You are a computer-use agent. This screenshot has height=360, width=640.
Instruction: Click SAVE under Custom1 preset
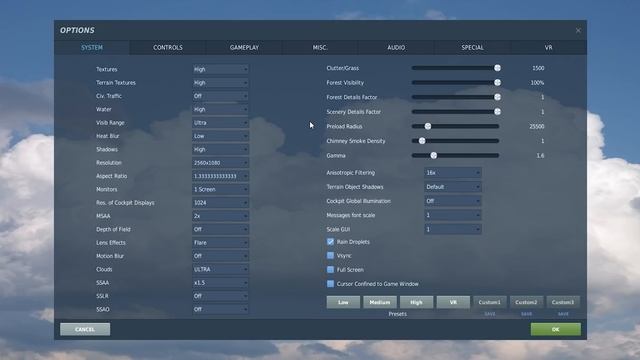490,314
